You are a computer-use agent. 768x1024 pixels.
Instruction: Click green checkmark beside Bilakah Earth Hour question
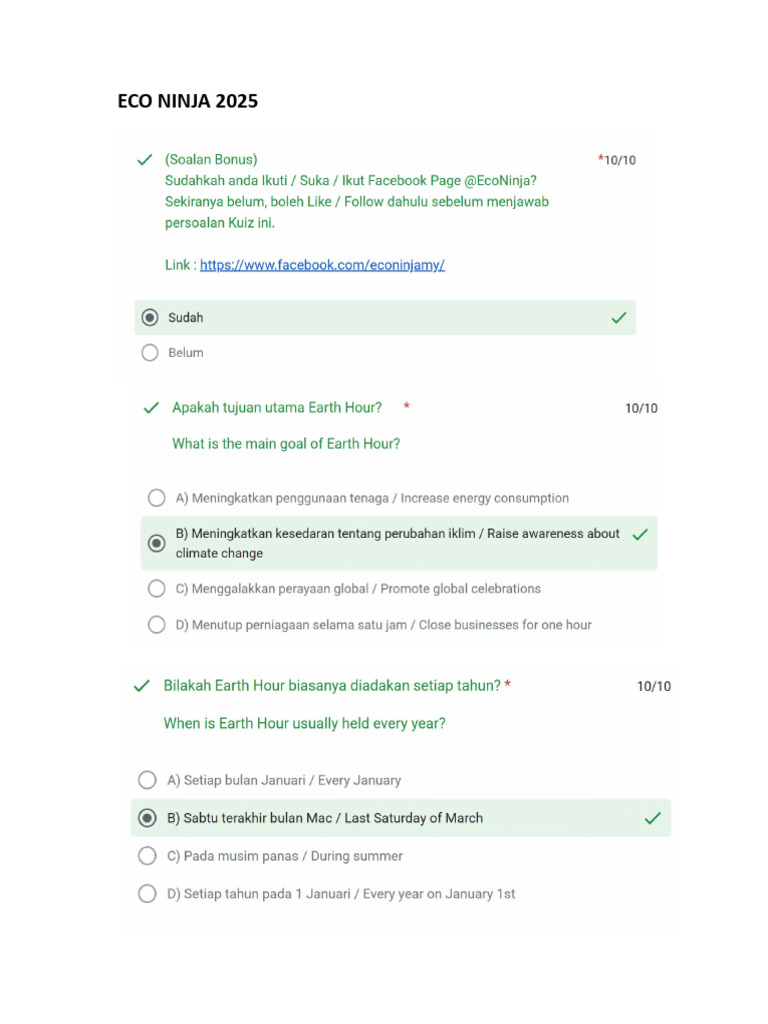click(142, 686)
